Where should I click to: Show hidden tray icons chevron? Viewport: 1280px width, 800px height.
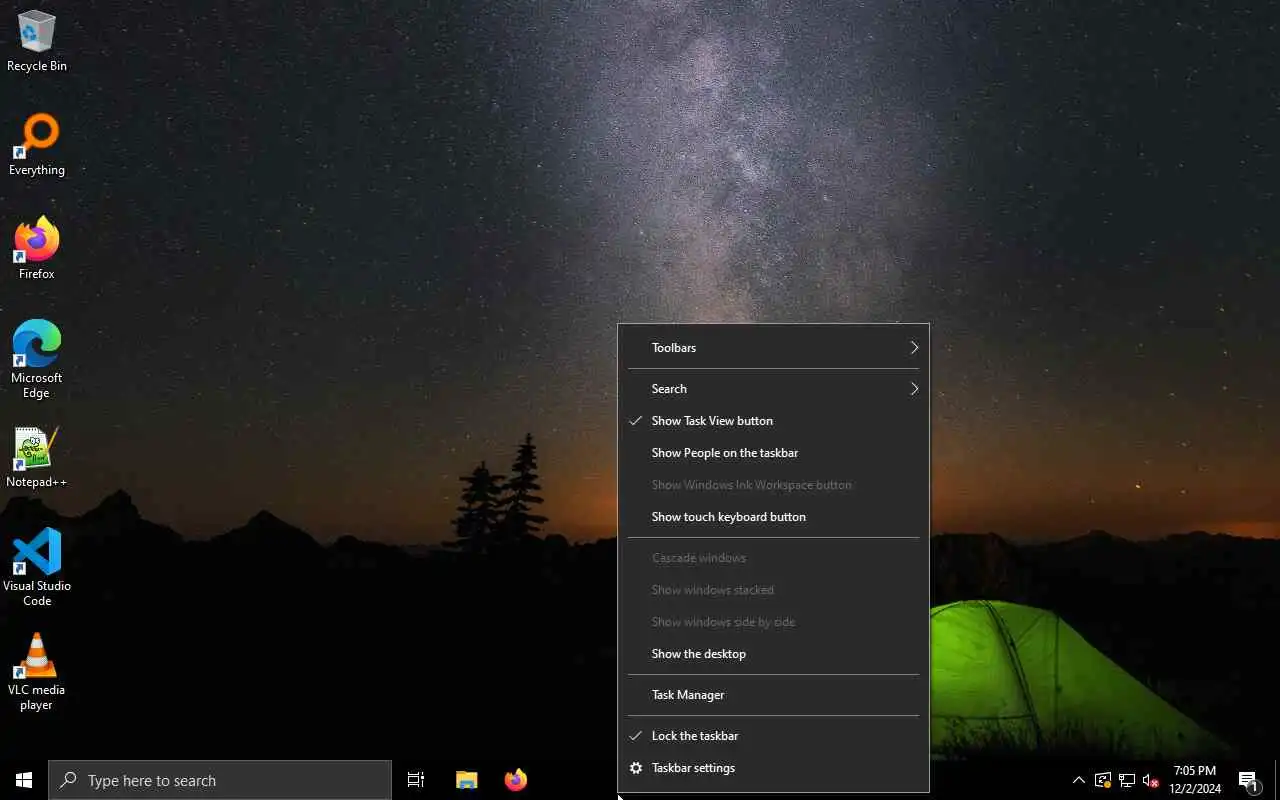1078,780
